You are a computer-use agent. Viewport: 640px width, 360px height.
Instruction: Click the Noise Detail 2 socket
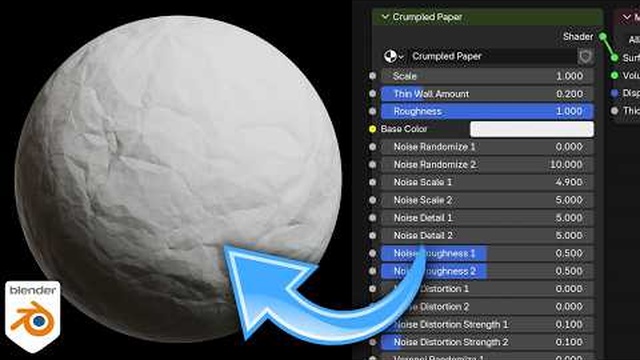point(372,236)
